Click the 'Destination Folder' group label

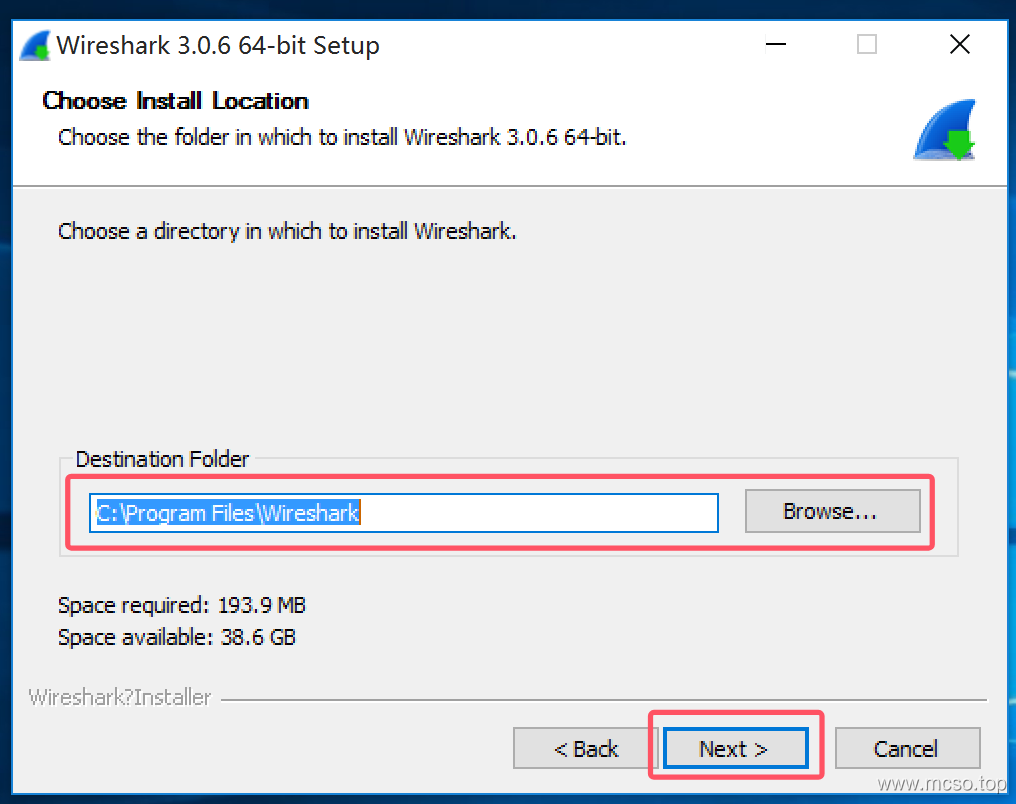point(162,459)
